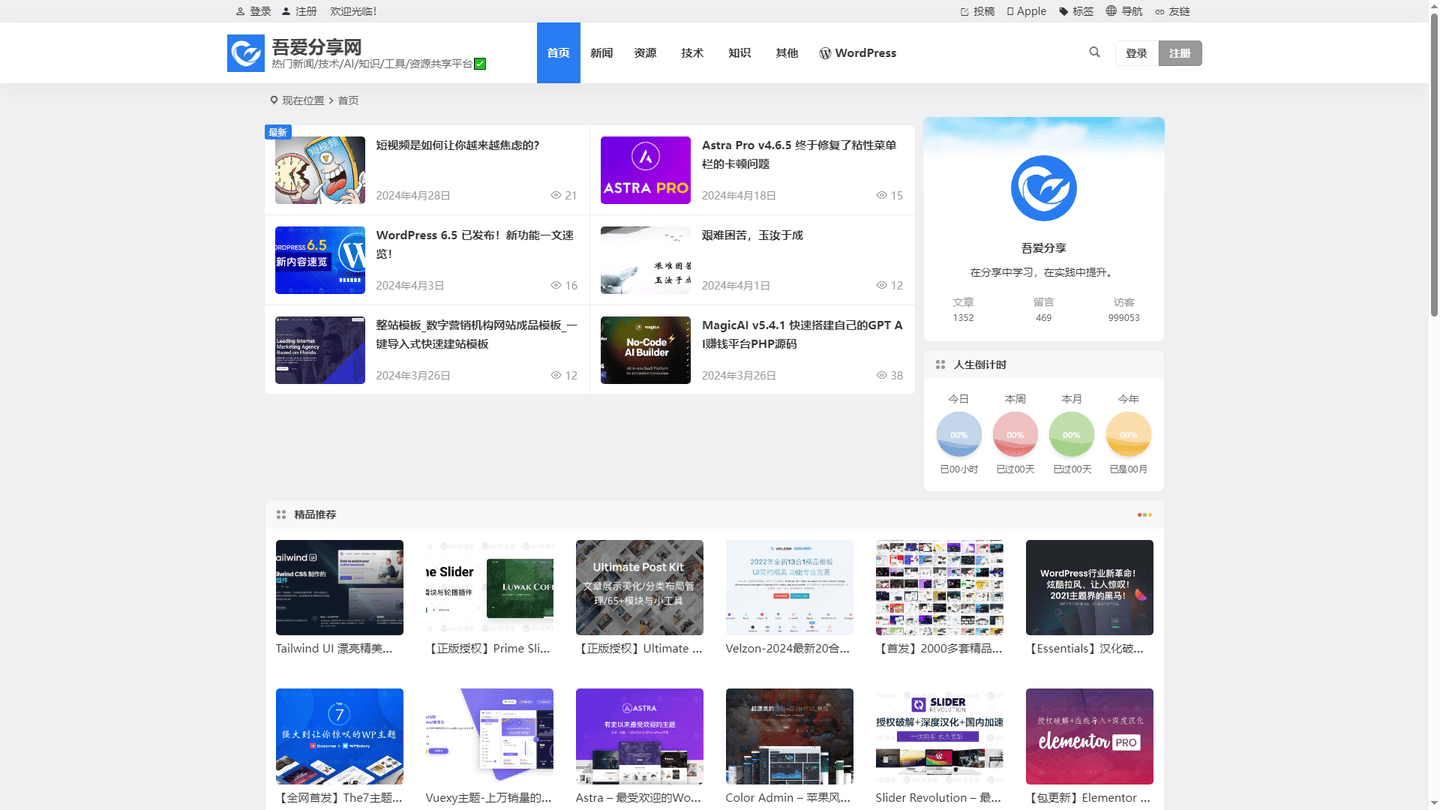This screenshot has width=1440, height=810.
Task: Open Slider Revolution card thumbnail
Action: 939,736
